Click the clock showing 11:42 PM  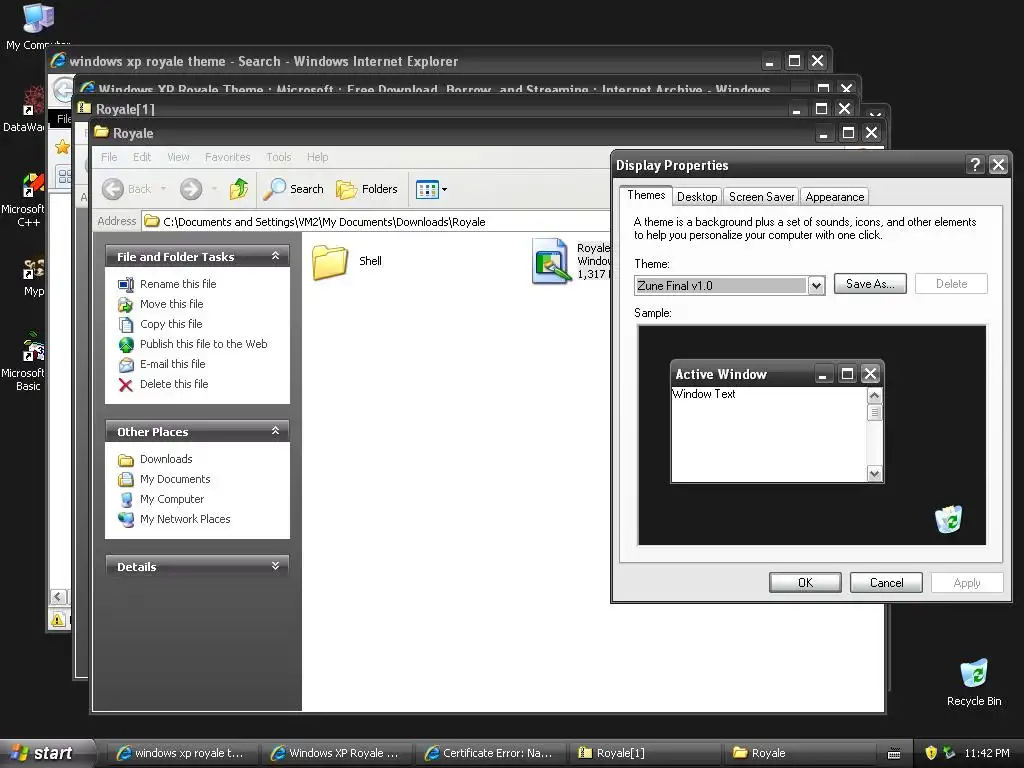(986, 753)
